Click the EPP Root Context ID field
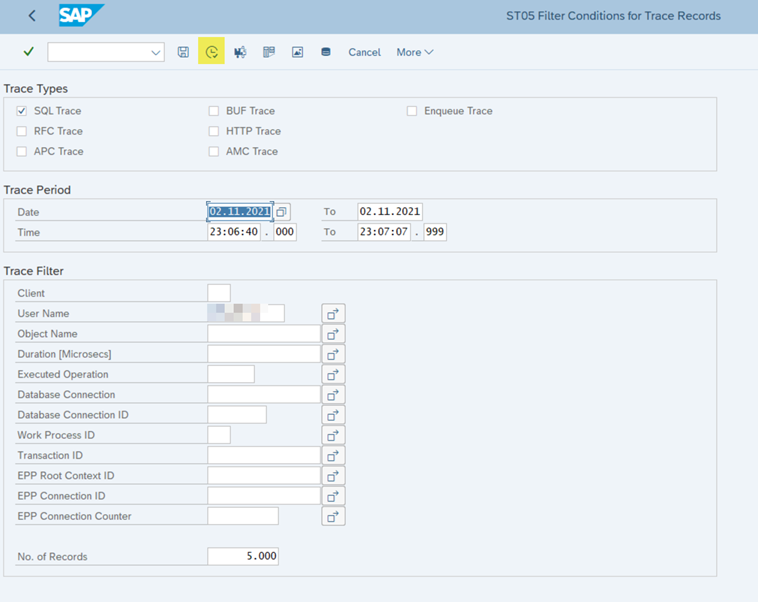 [264, 476]
